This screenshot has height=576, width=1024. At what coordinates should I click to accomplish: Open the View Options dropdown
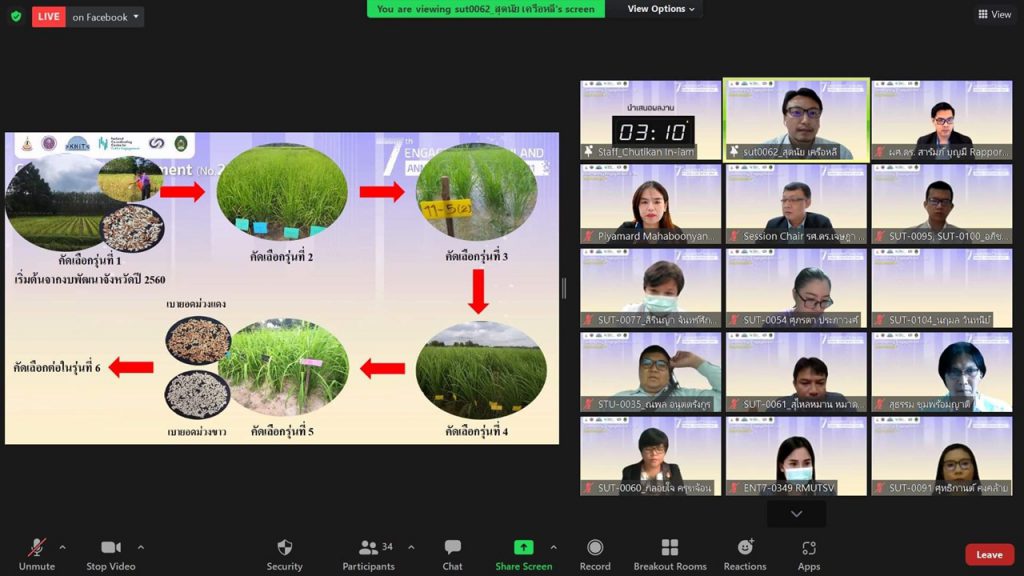pos(660,8)
